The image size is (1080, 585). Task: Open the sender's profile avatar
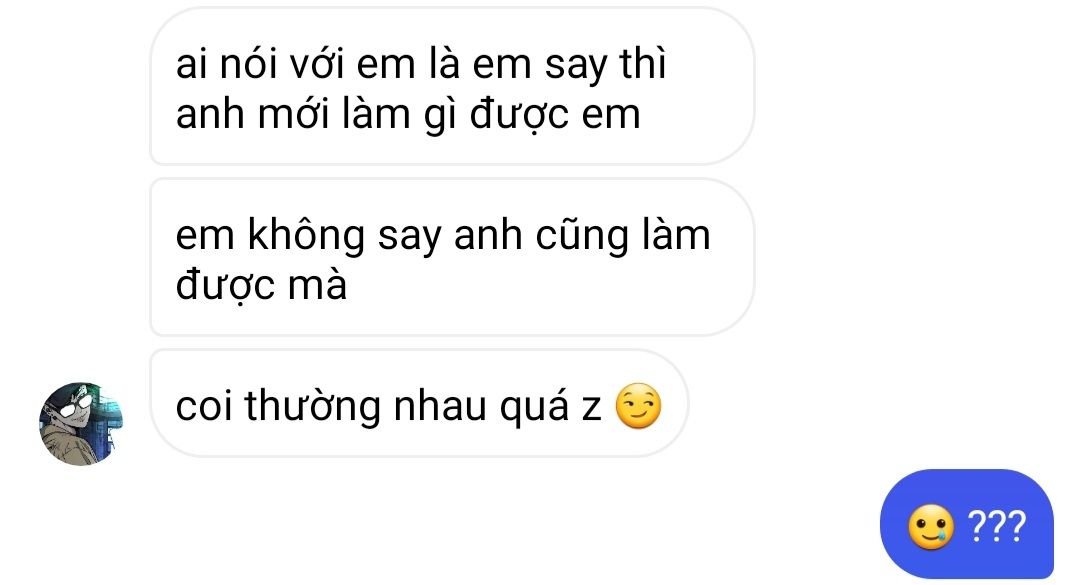coord(81,424)
